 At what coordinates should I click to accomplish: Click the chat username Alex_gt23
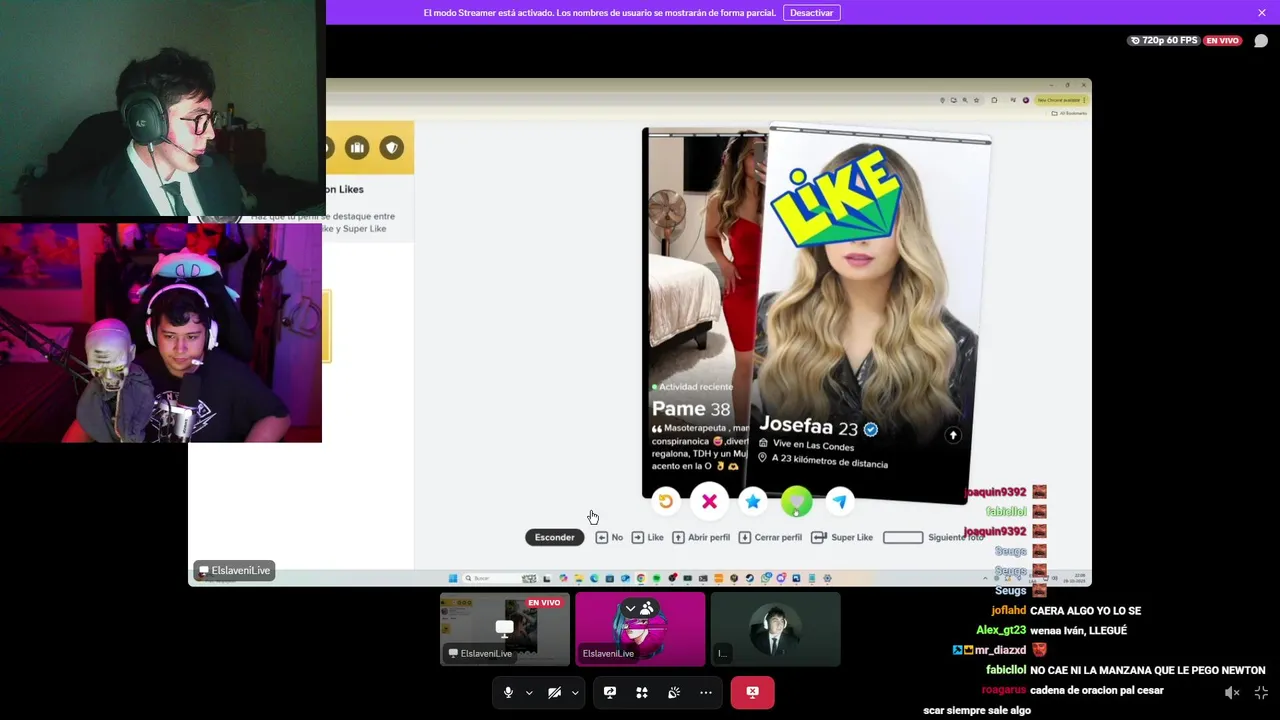pyautogui.click(x=1001, y=630)
